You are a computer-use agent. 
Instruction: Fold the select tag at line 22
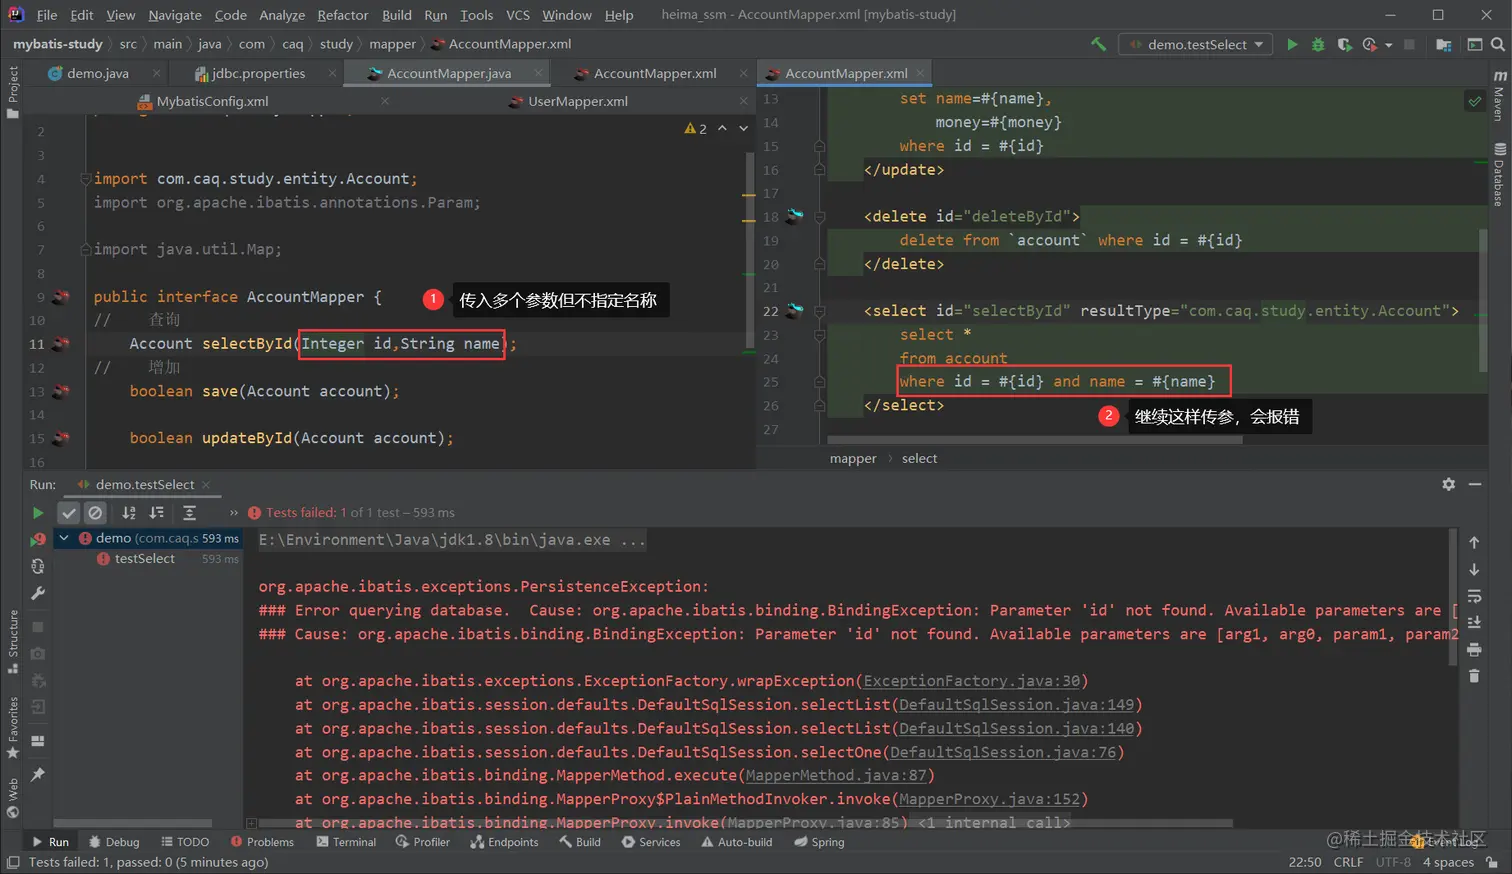click(x=819, y=311)
